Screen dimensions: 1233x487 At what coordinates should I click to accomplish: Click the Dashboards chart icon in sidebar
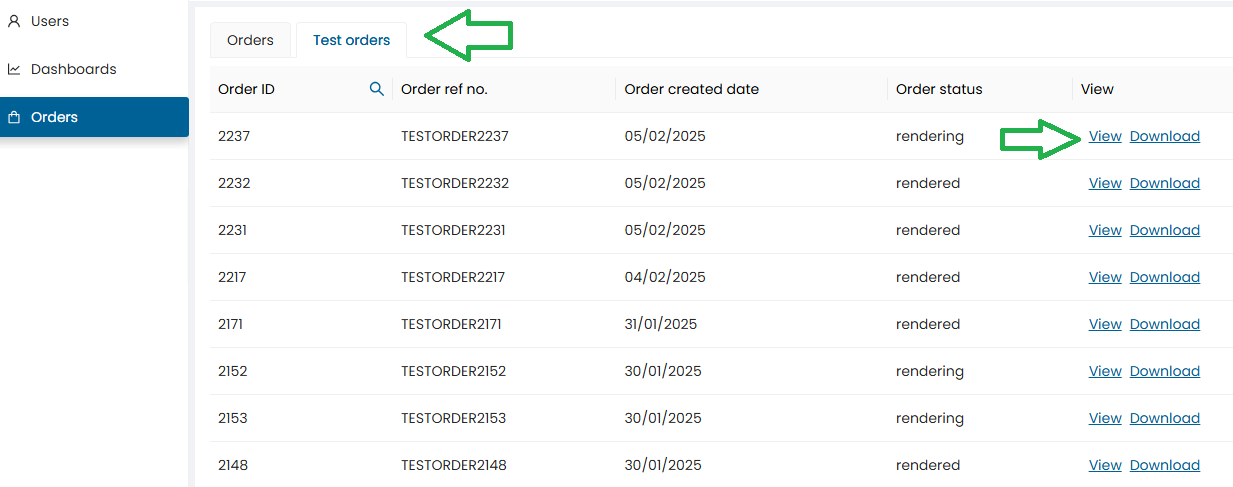click(x=14, y=69)
